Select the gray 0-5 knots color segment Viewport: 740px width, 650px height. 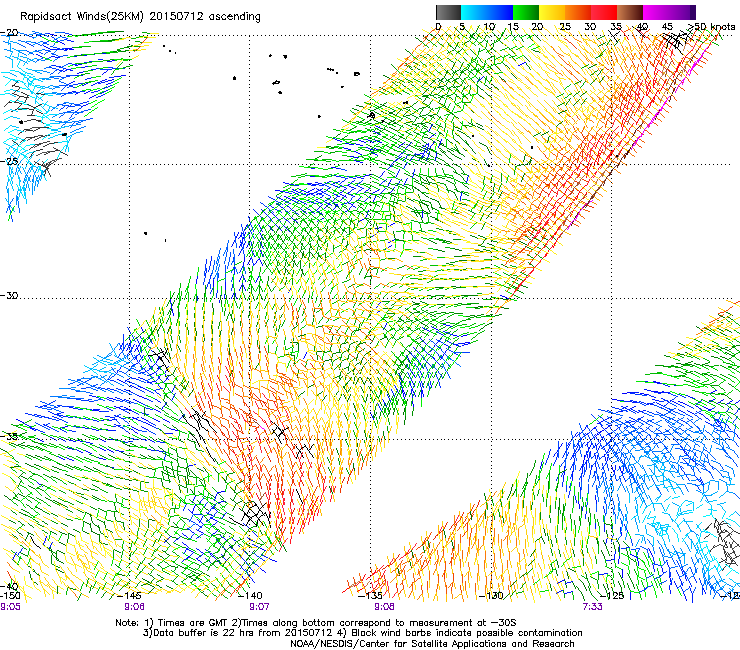[448, 12]
